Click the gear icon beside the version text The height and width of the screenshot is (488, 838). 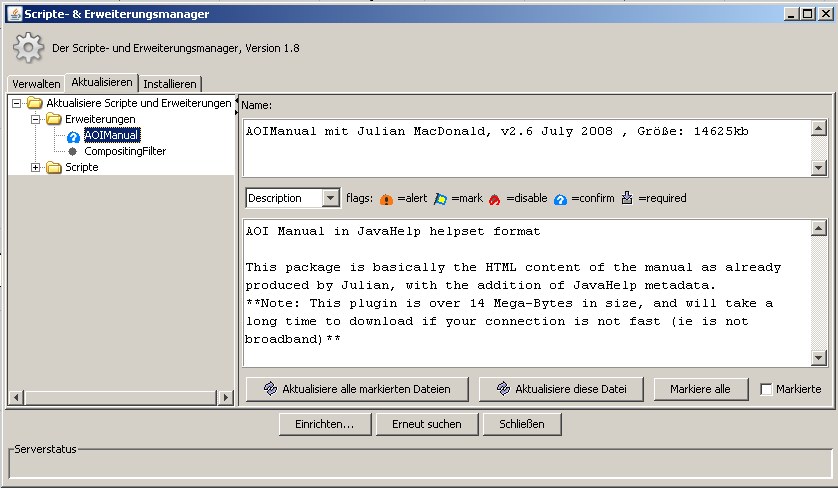(28, 48)
